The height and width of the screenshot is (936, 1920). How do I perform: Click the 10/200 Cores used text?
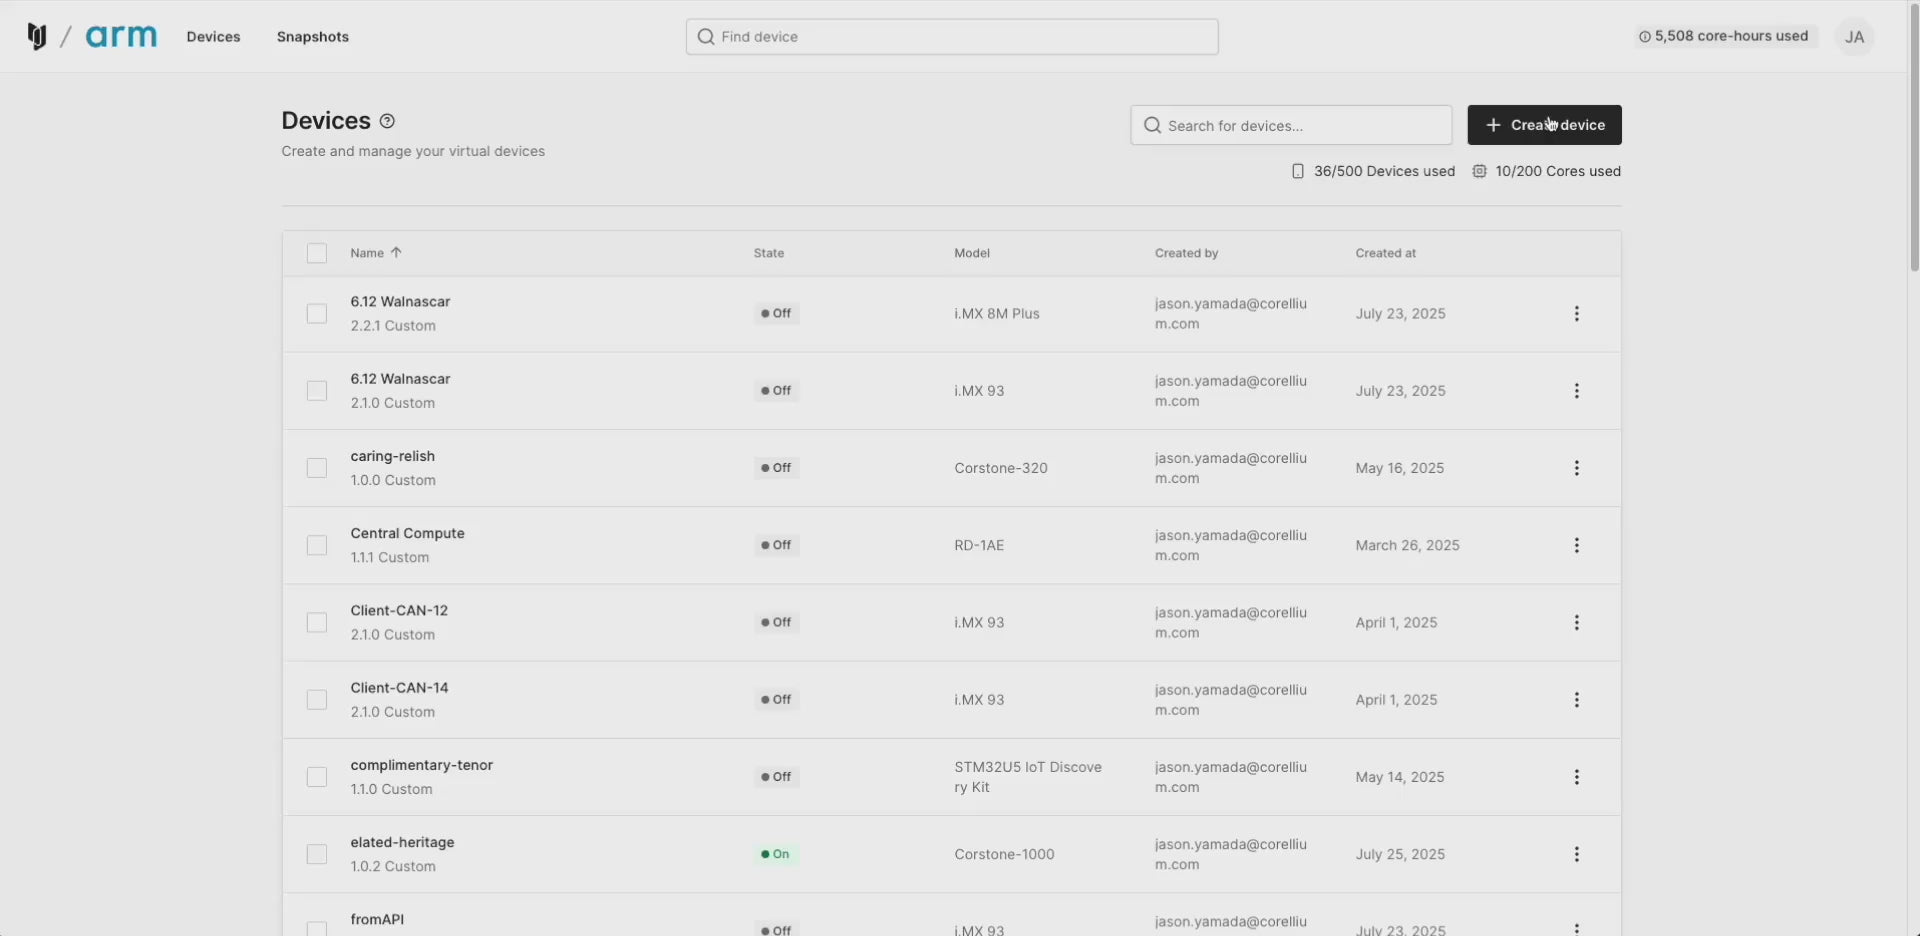point(1558,171)
